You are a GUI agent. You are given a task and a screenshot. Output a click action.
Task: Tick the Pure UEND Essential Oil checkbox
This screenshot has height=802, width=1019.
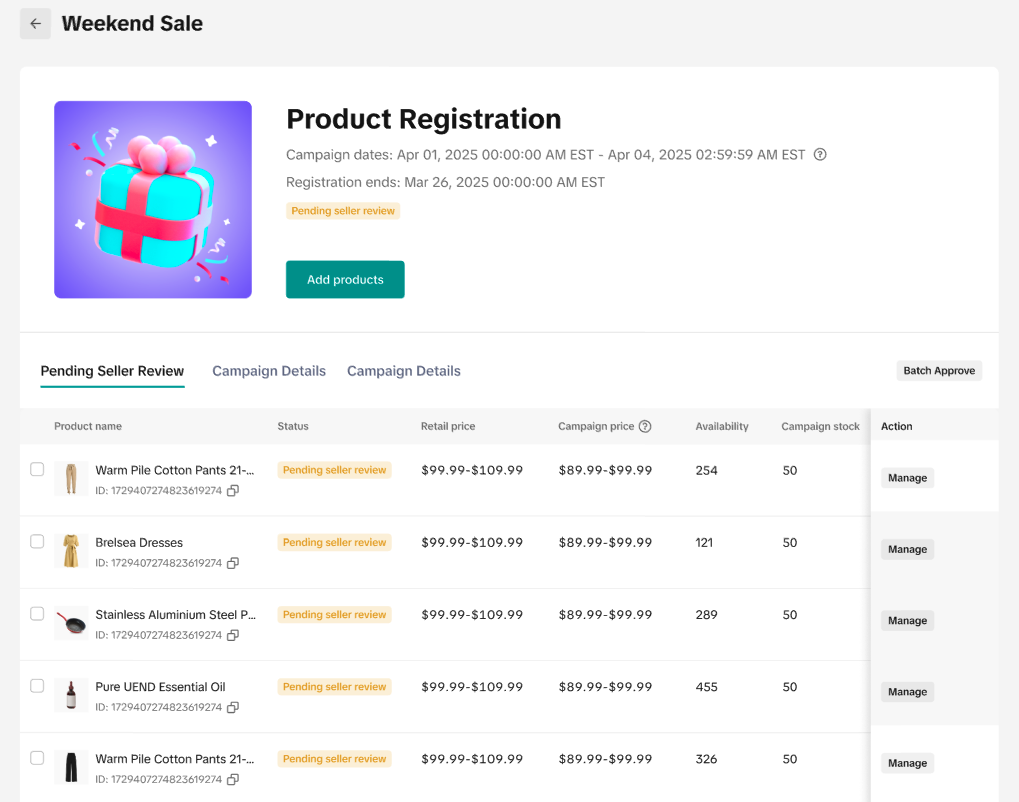pos(37,685)
